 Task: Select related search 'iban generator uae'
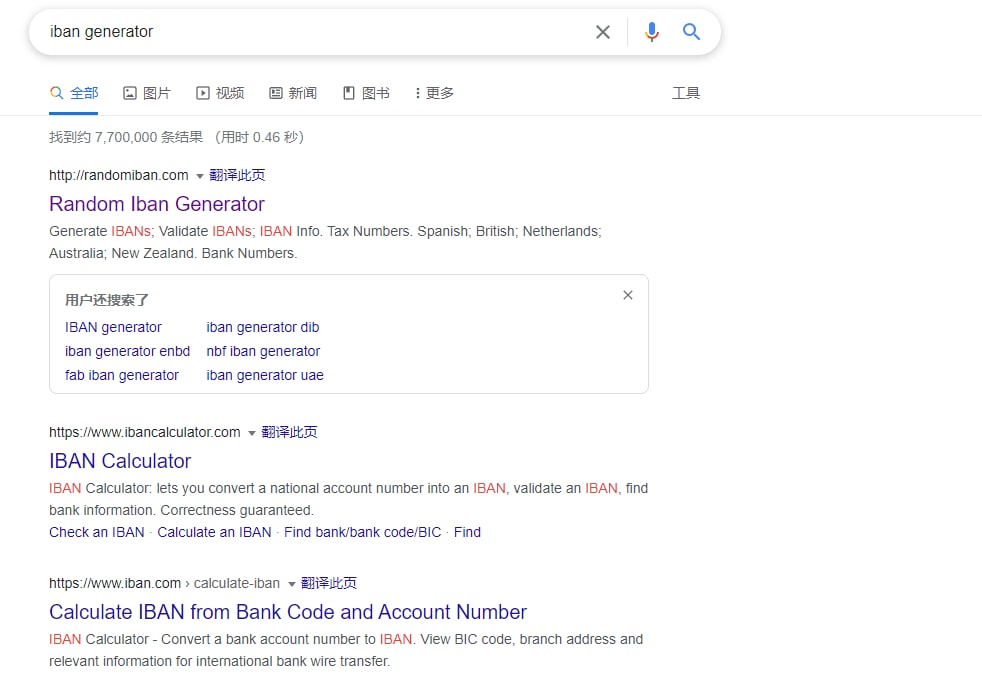coord(265,375)
